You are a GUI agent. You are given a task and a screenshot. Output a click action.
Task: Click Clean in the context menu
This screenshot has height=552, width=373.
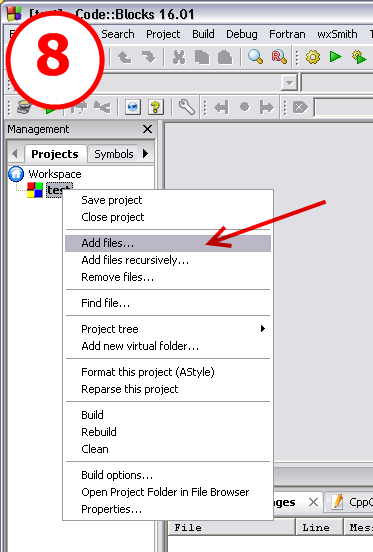pos(168,449)
